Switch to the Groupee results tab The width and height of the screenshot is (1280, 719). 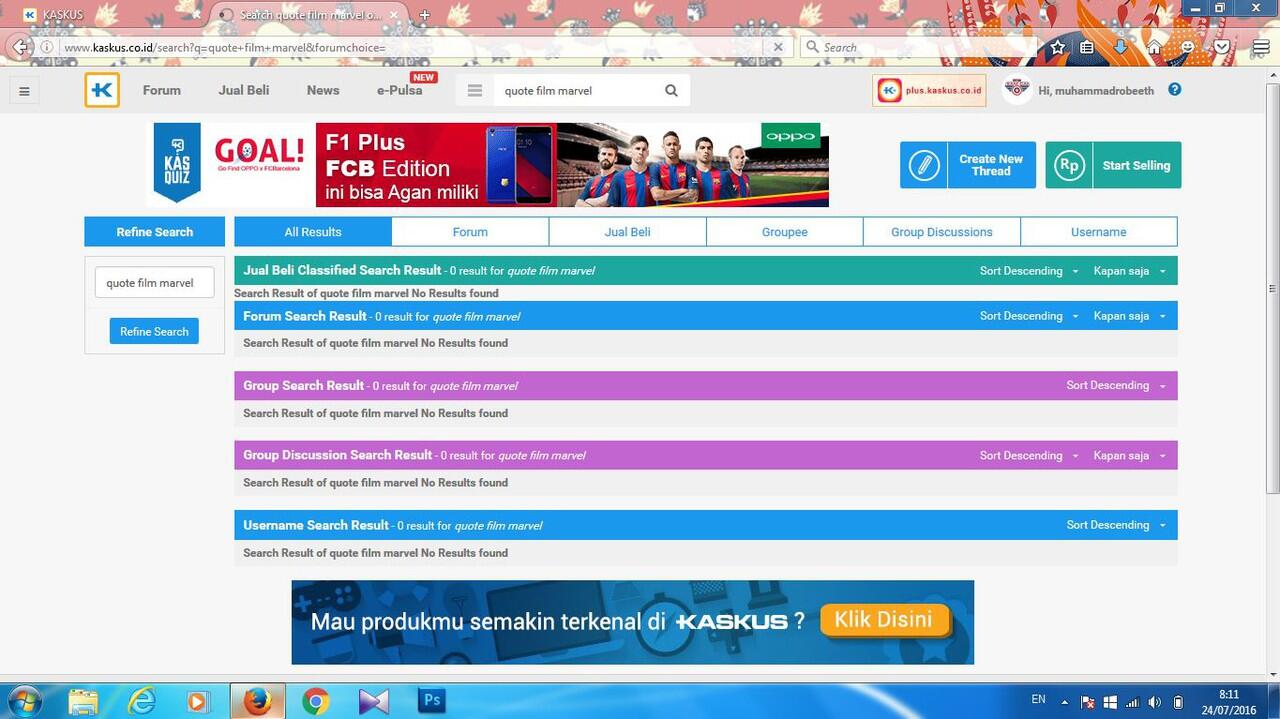point(785,232)
